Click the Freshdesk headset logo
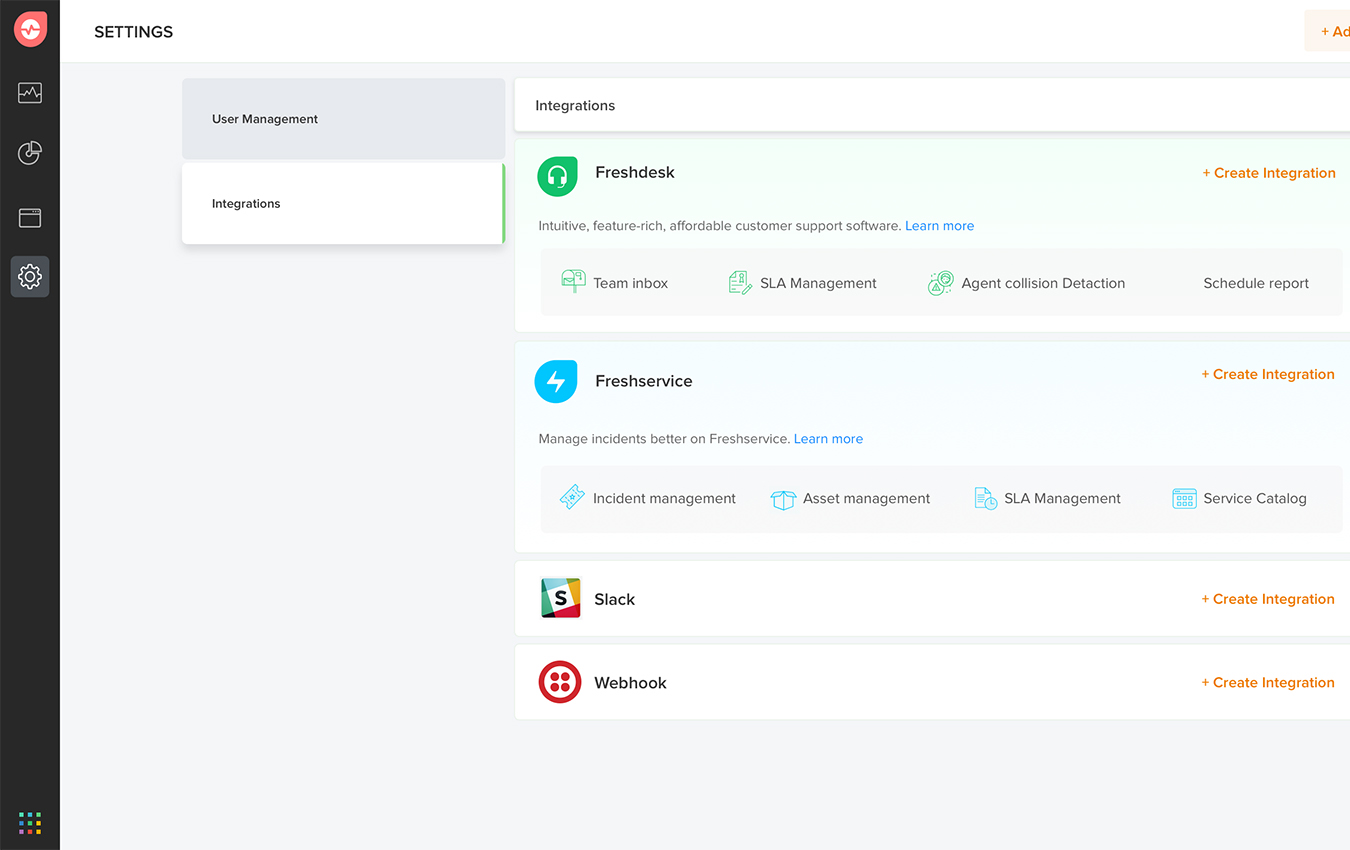Image resolution: width=1350 pixels, height=850 pixels. [x=557, y=176]
